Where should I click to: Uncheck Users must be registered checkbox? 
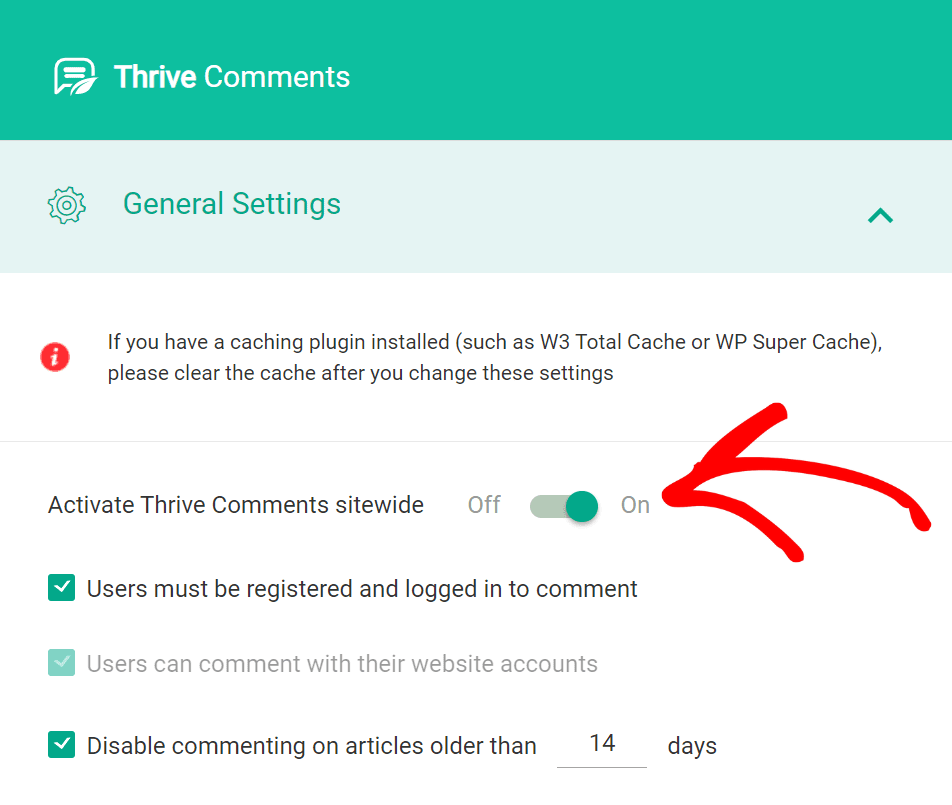[x=62, y=588]
